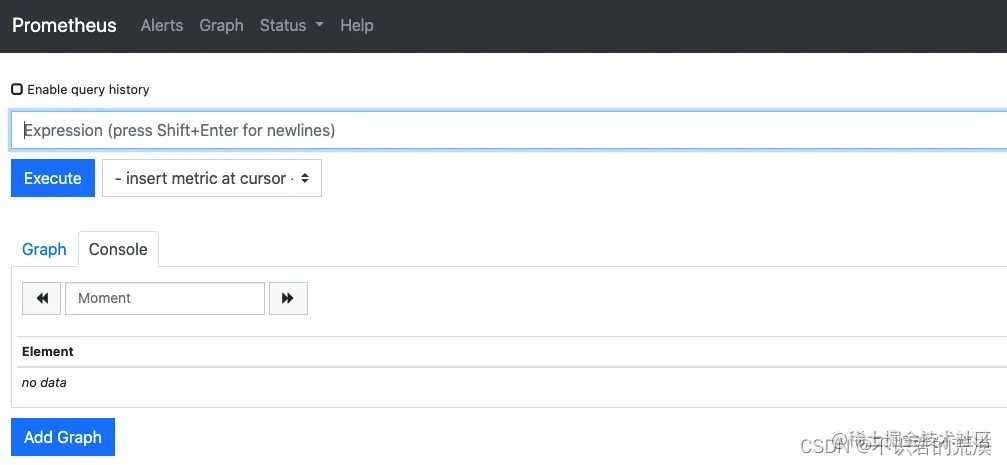
Task: Focus the Expression query input field
Action: (500, 130)
